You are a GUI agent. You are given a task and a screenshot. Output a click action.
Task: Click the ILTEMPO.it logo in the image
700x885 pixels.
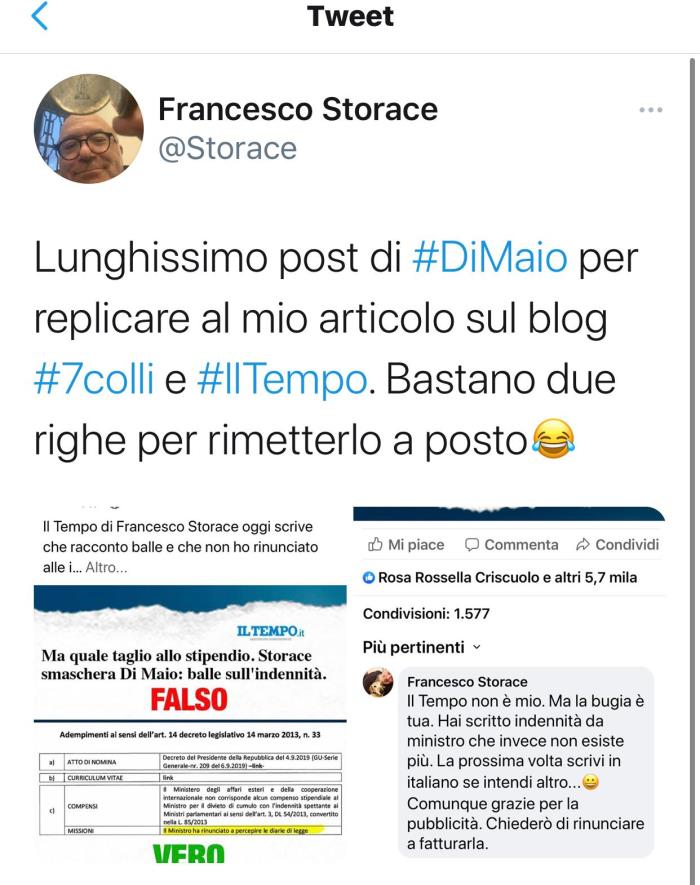tap(270, 631)
